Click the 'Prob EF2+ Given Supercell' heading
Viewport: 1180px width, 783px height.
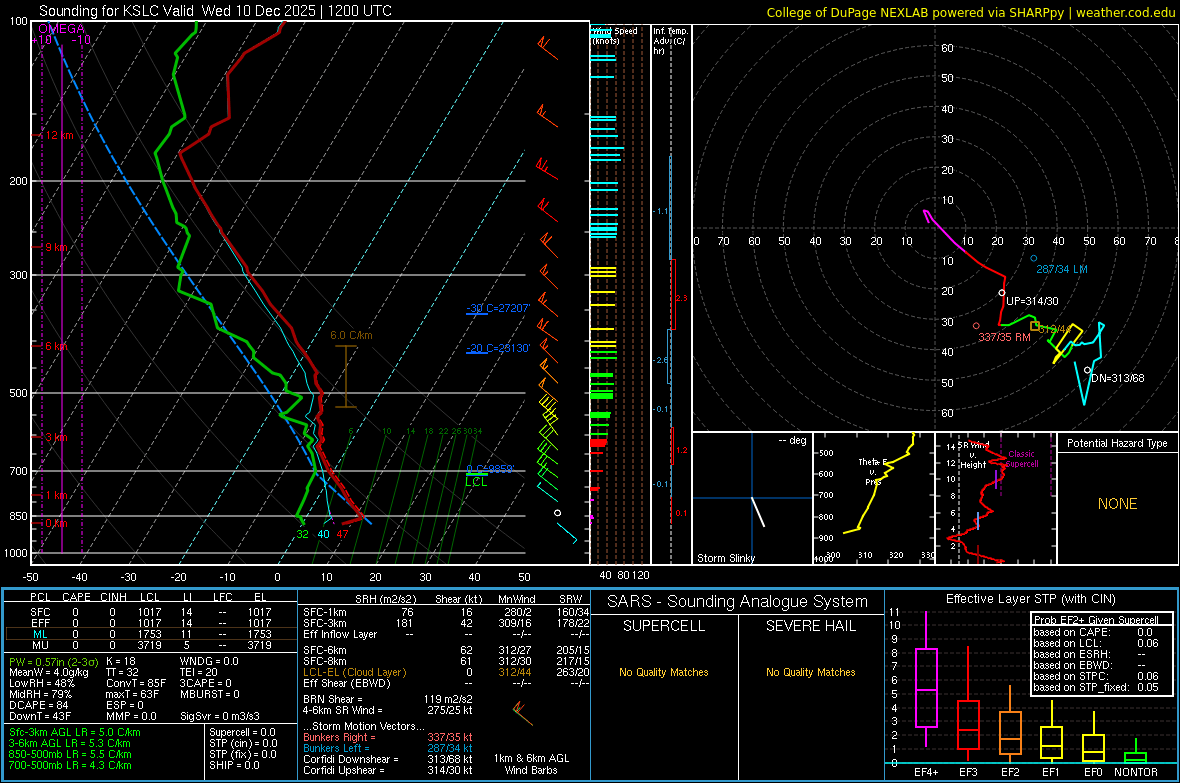pyautogui.click(x=1096, y=620)
